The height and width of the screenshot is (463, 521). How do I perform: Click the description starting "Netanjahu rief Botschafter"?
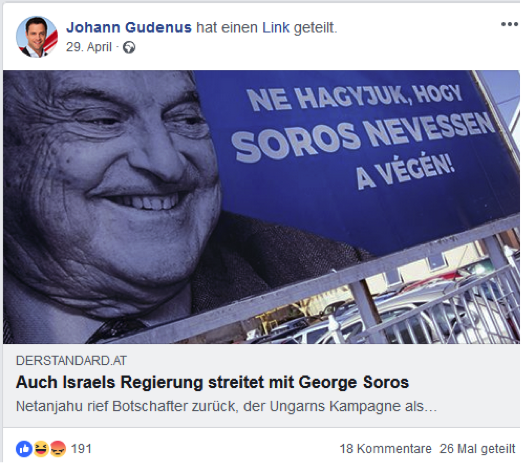226,406
